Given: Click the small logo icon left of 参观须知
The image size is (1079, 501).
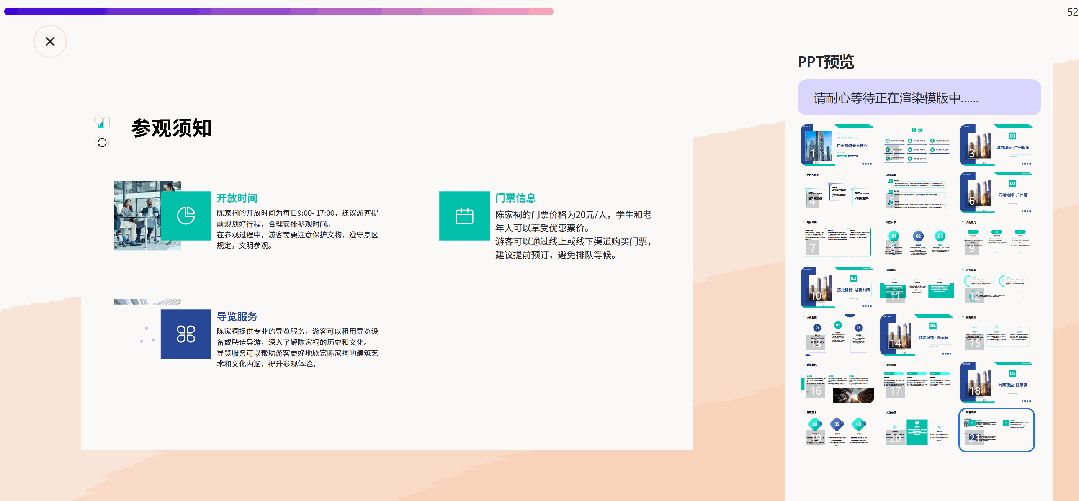Looking at the screenshot, I should click(101, 121).
